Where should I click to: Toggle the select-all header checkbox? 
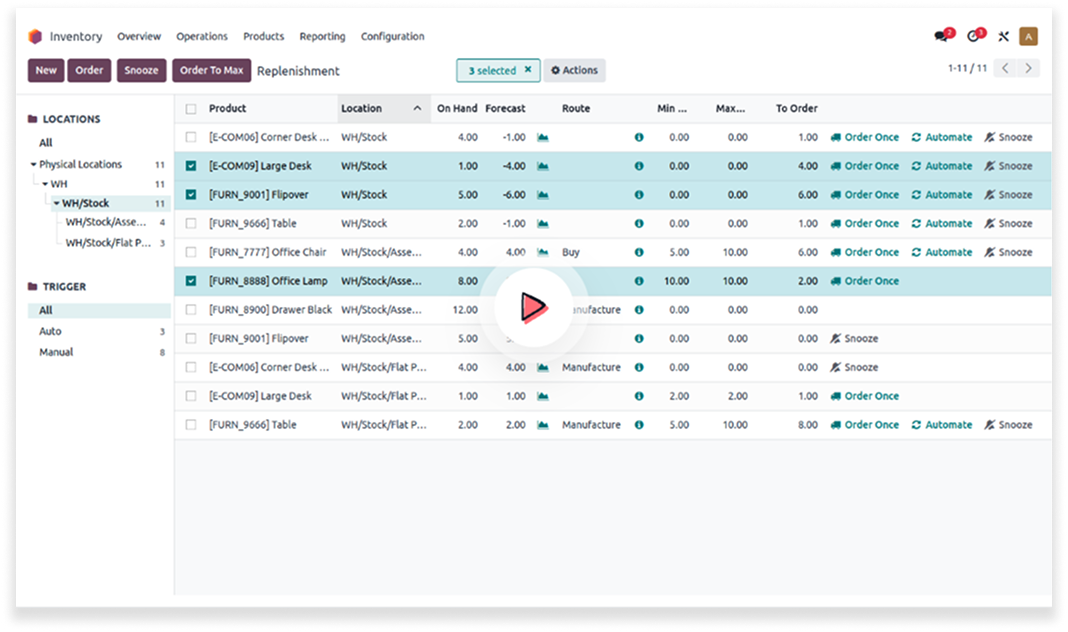coord(191,109)
